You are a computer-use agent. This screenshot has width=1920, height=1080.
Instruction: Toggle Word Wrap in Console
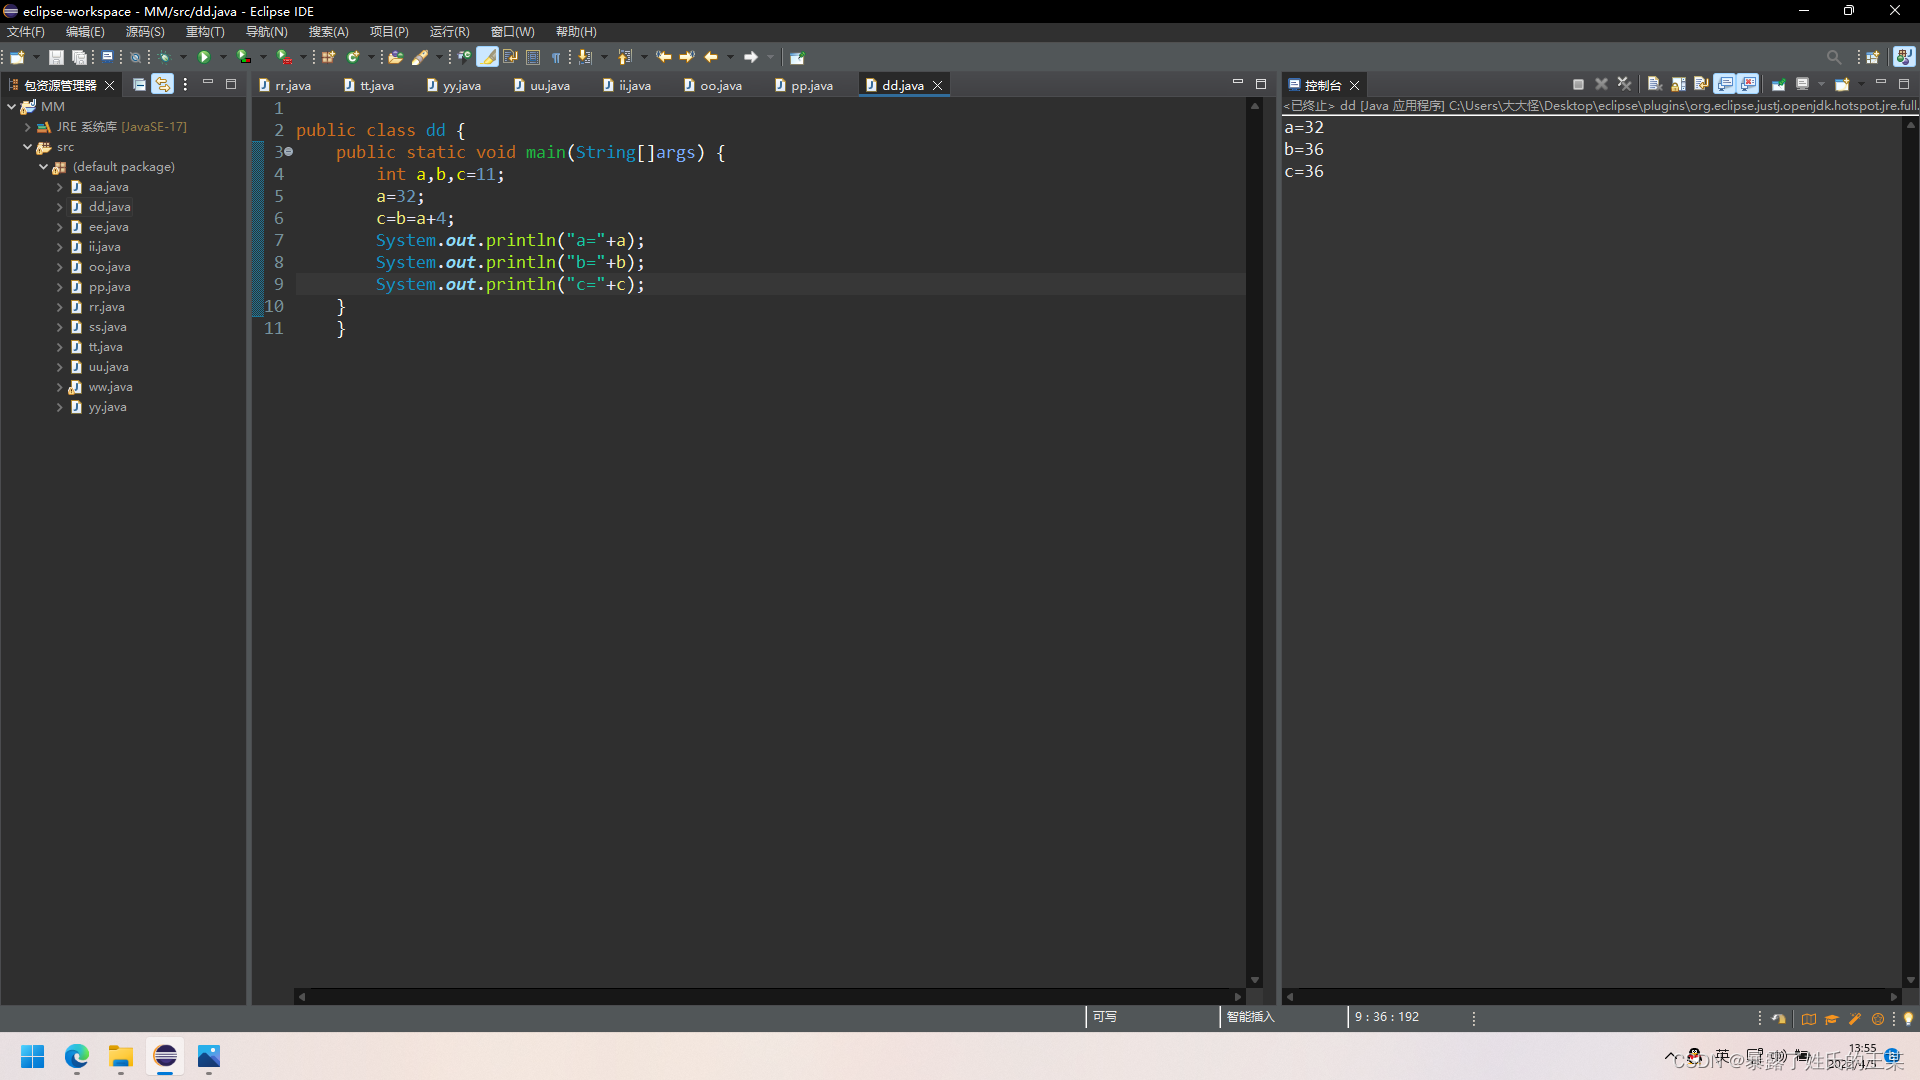[1701, 85]
